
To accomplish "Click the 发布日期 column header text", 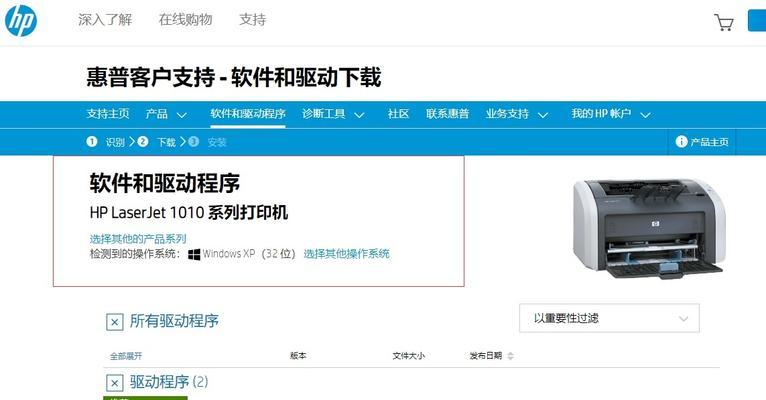I will click(486, 356).
